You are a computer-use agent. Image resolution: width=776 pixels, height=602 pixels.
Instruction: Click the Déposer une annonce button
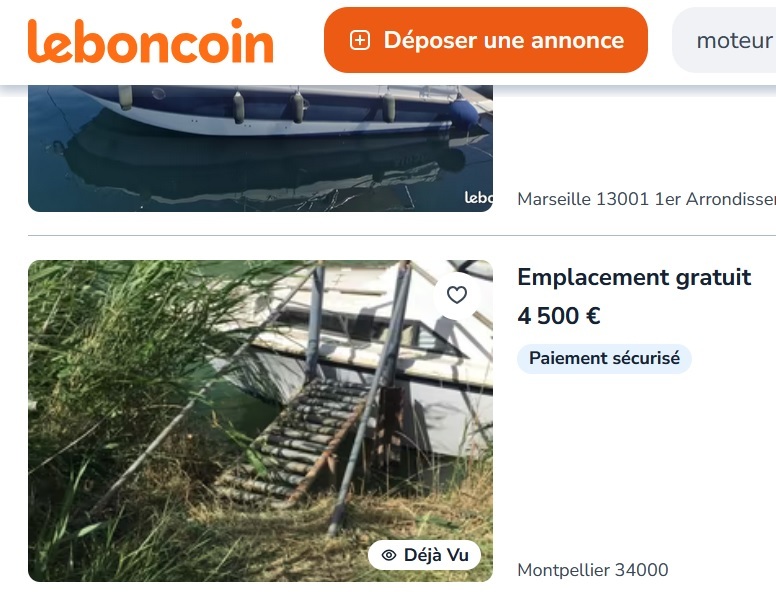[x=485, y=40]
